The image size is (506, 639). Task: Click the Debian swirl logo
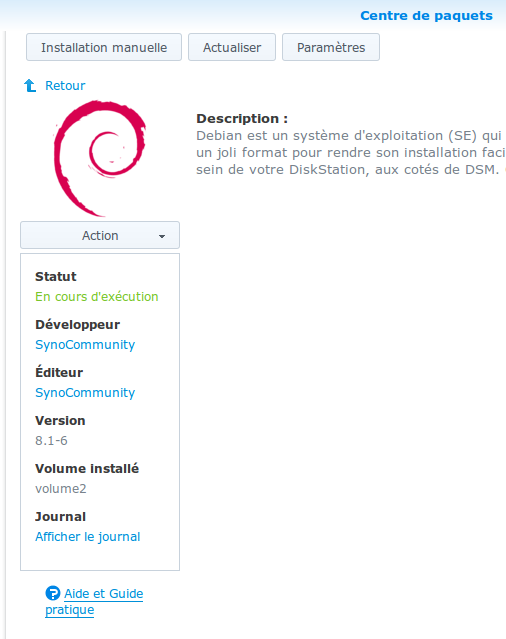tap(99, 158)
